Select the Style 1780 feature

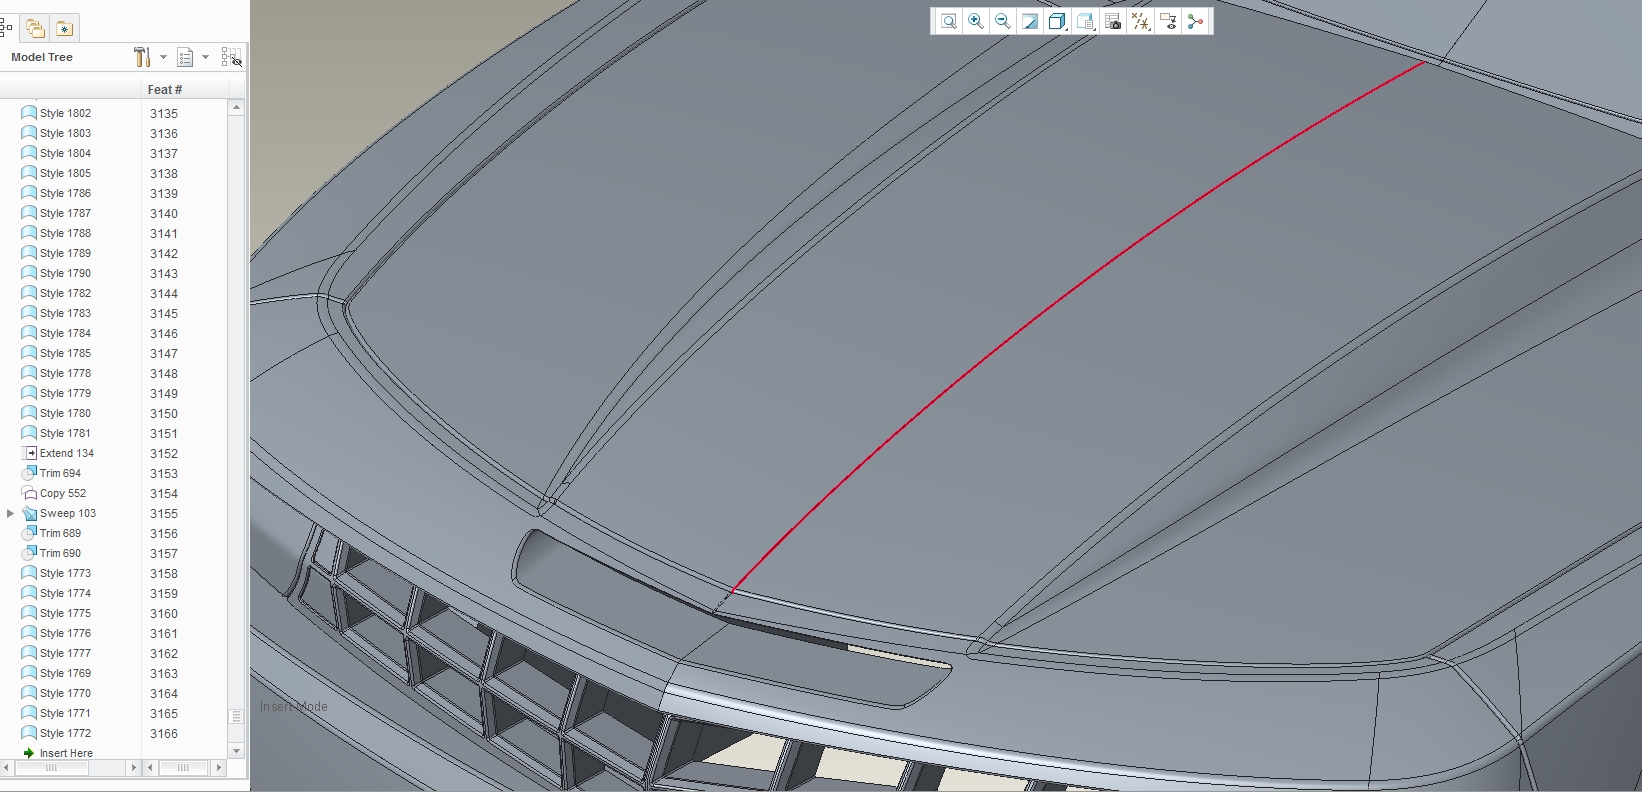coord(65,413)
